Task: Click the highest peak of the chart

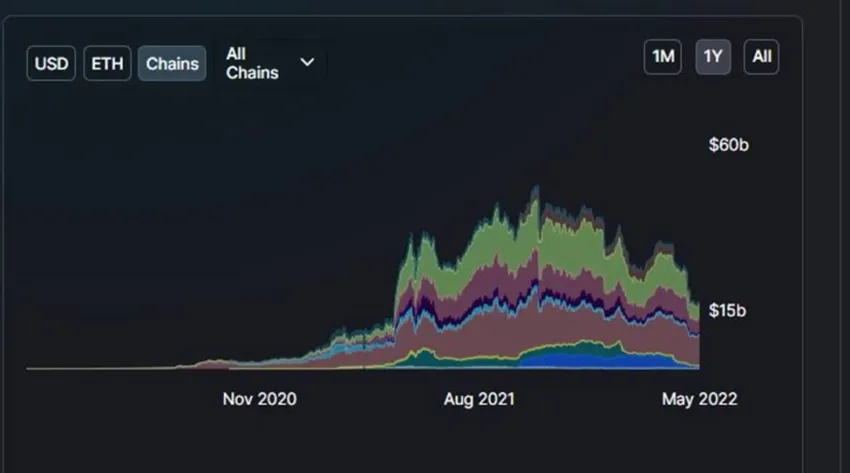Action: point(536,189)
